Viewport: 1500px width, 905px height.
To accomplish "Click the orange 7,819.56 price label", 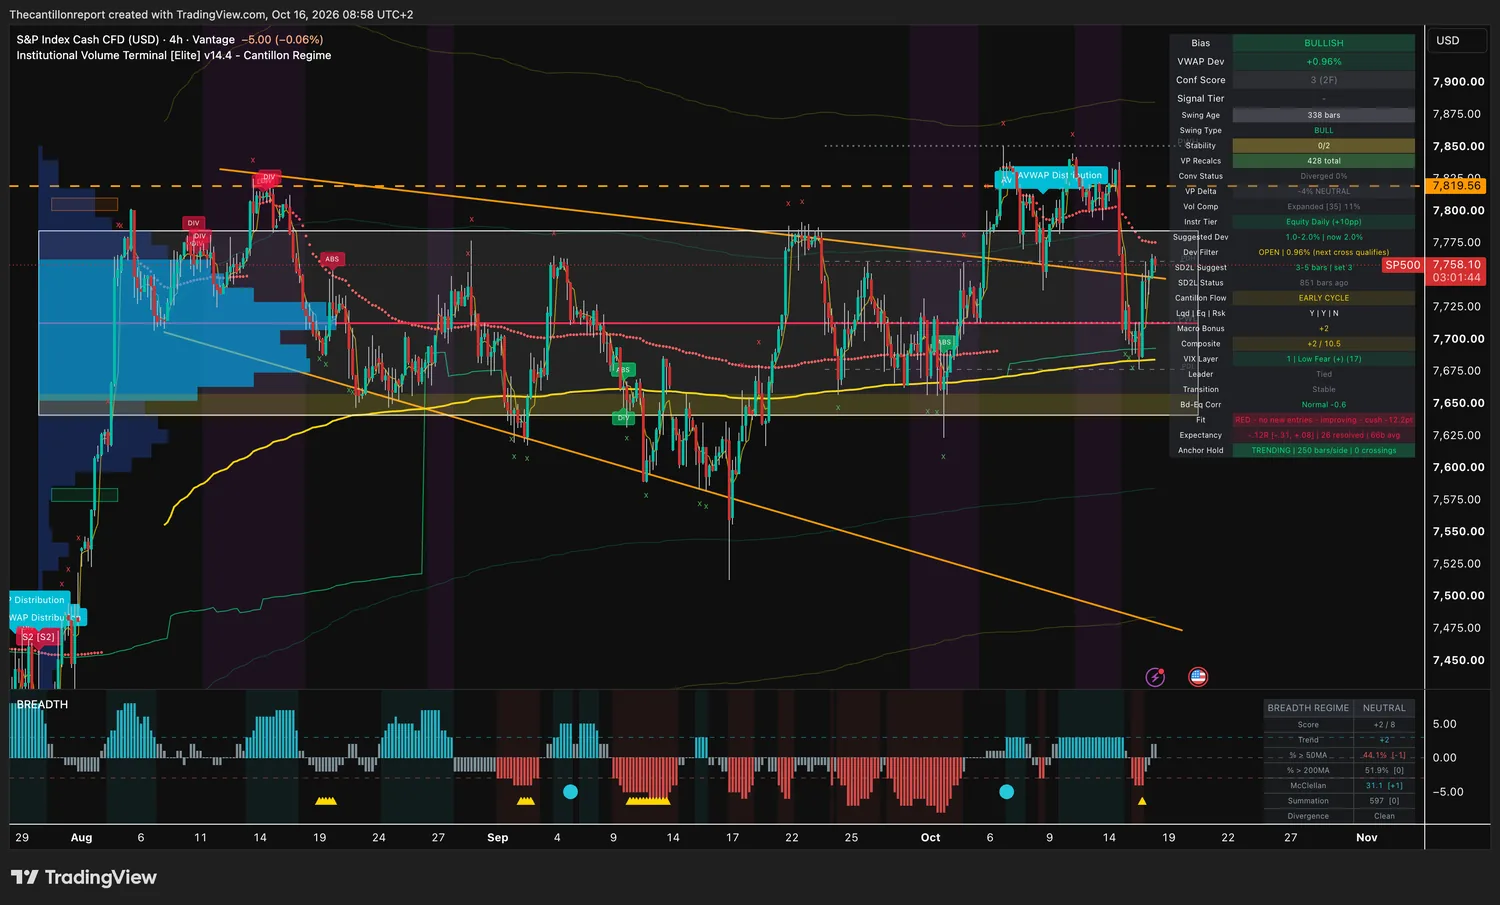I will (1456, 186).
